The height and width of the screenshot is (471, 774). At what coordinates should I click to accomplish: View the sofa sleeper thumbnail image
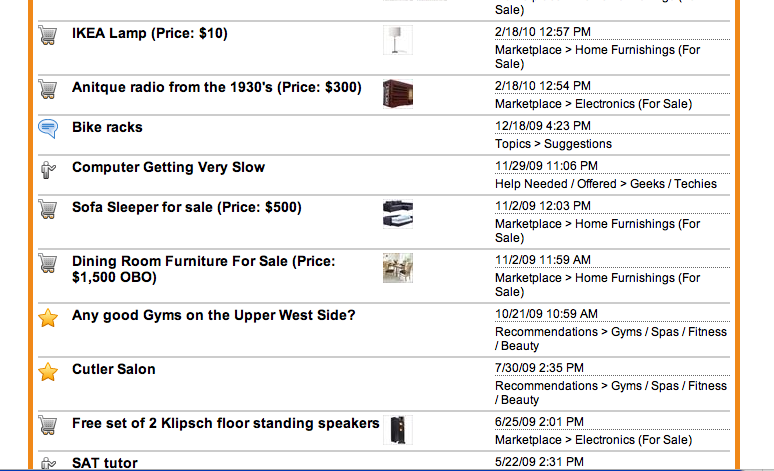[397, 214]
